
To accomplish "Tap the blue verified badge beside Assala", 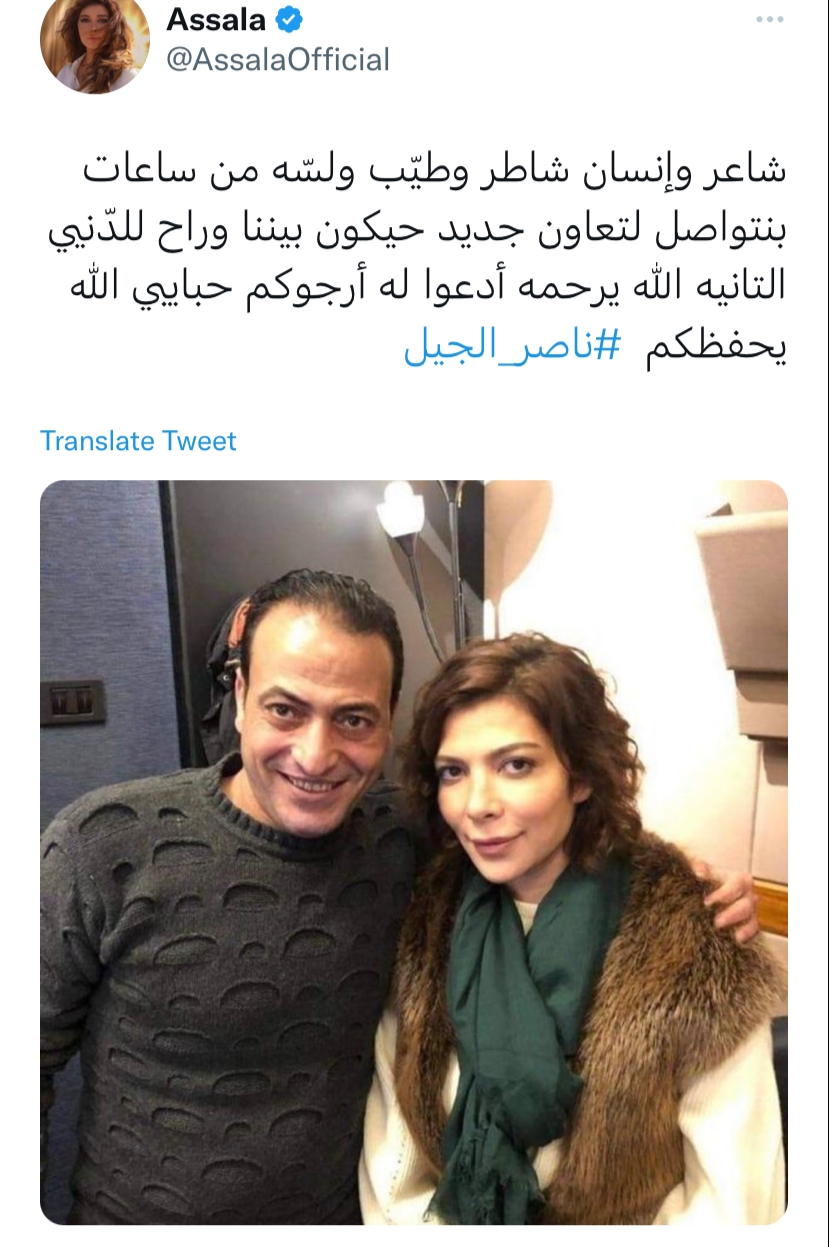I will (x=290, y=18).
